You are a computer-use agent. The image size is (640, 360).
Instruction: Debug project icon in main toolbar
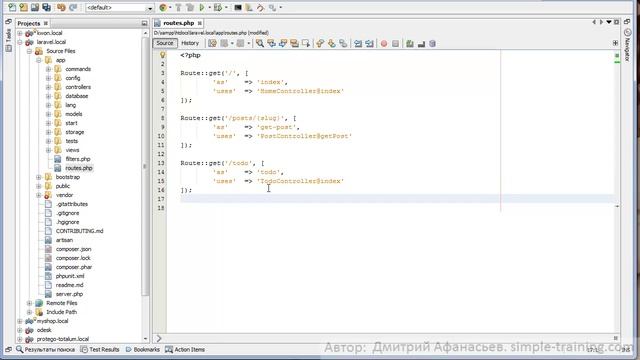[218, 7]
